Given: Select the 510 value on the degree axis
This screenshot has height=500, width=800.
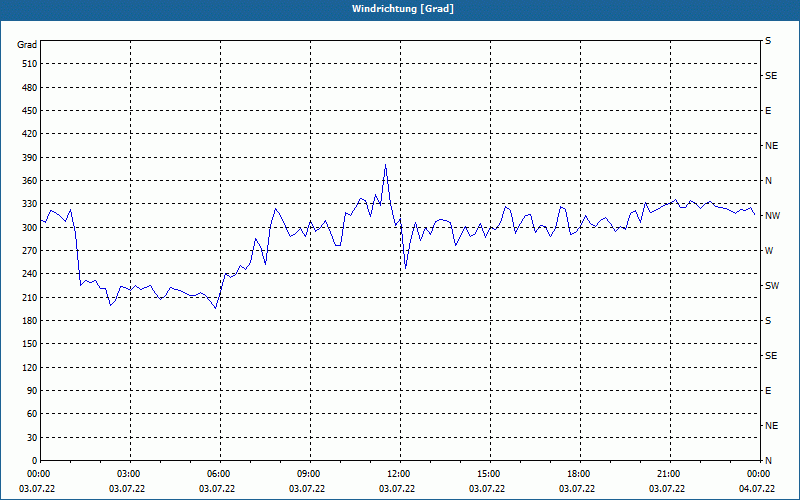Looking at the screenshot, I should pos(30,64).
